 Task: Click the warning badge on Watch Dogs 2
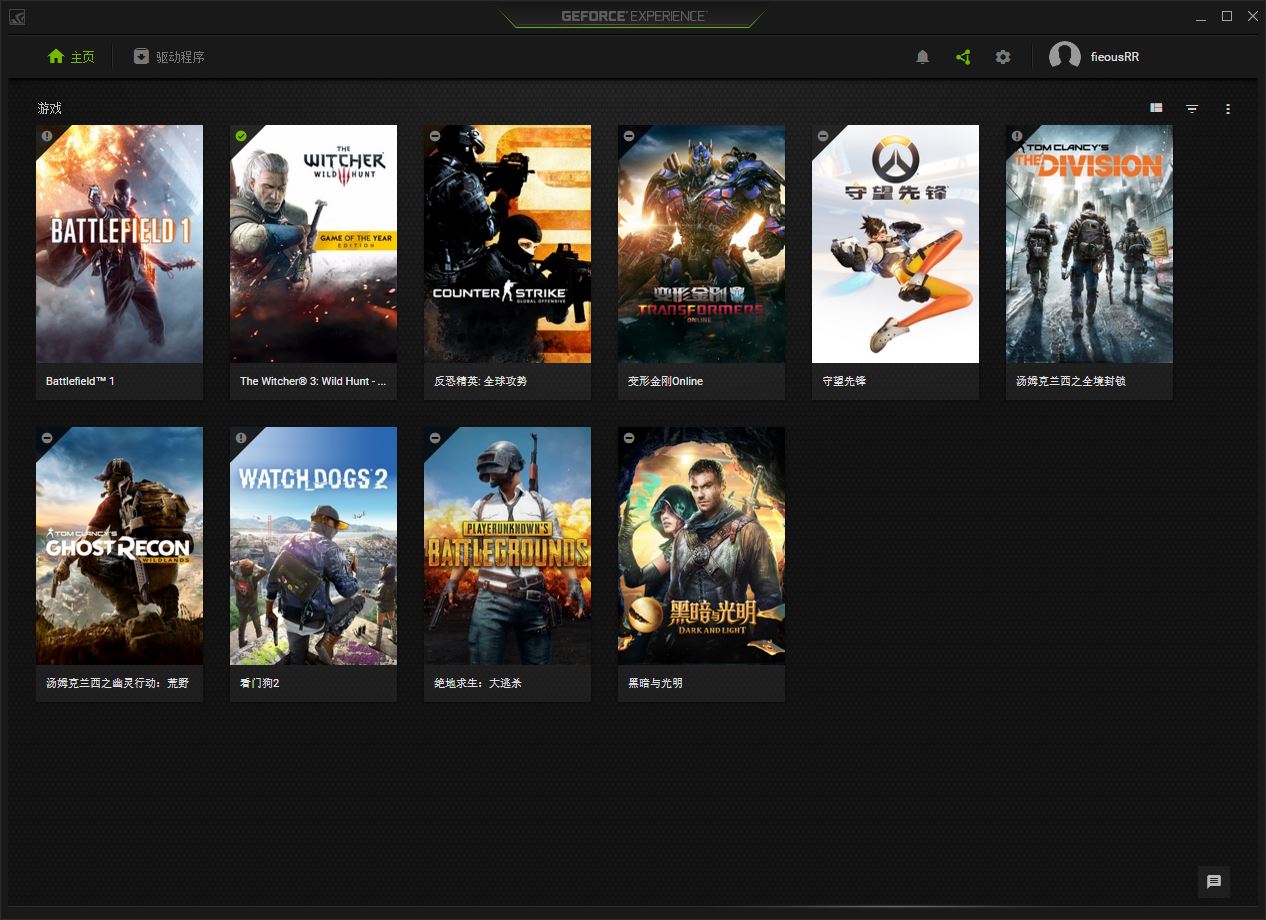[240, 437]
